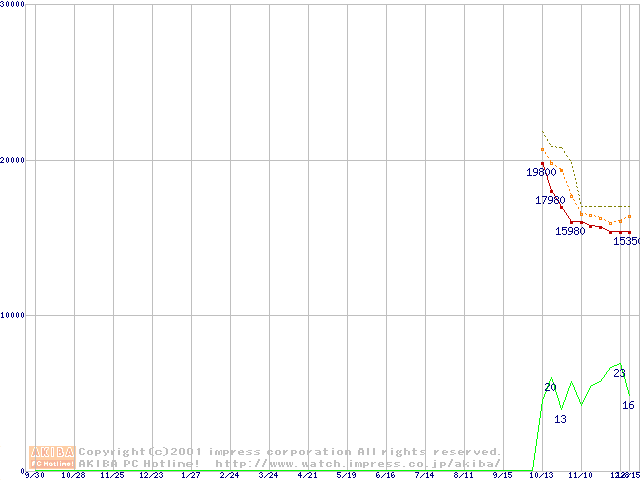Screen dimensions: 640x480
Task: Click the 19800 price data label
Action: pyautogui.click(x=541, y=172)
